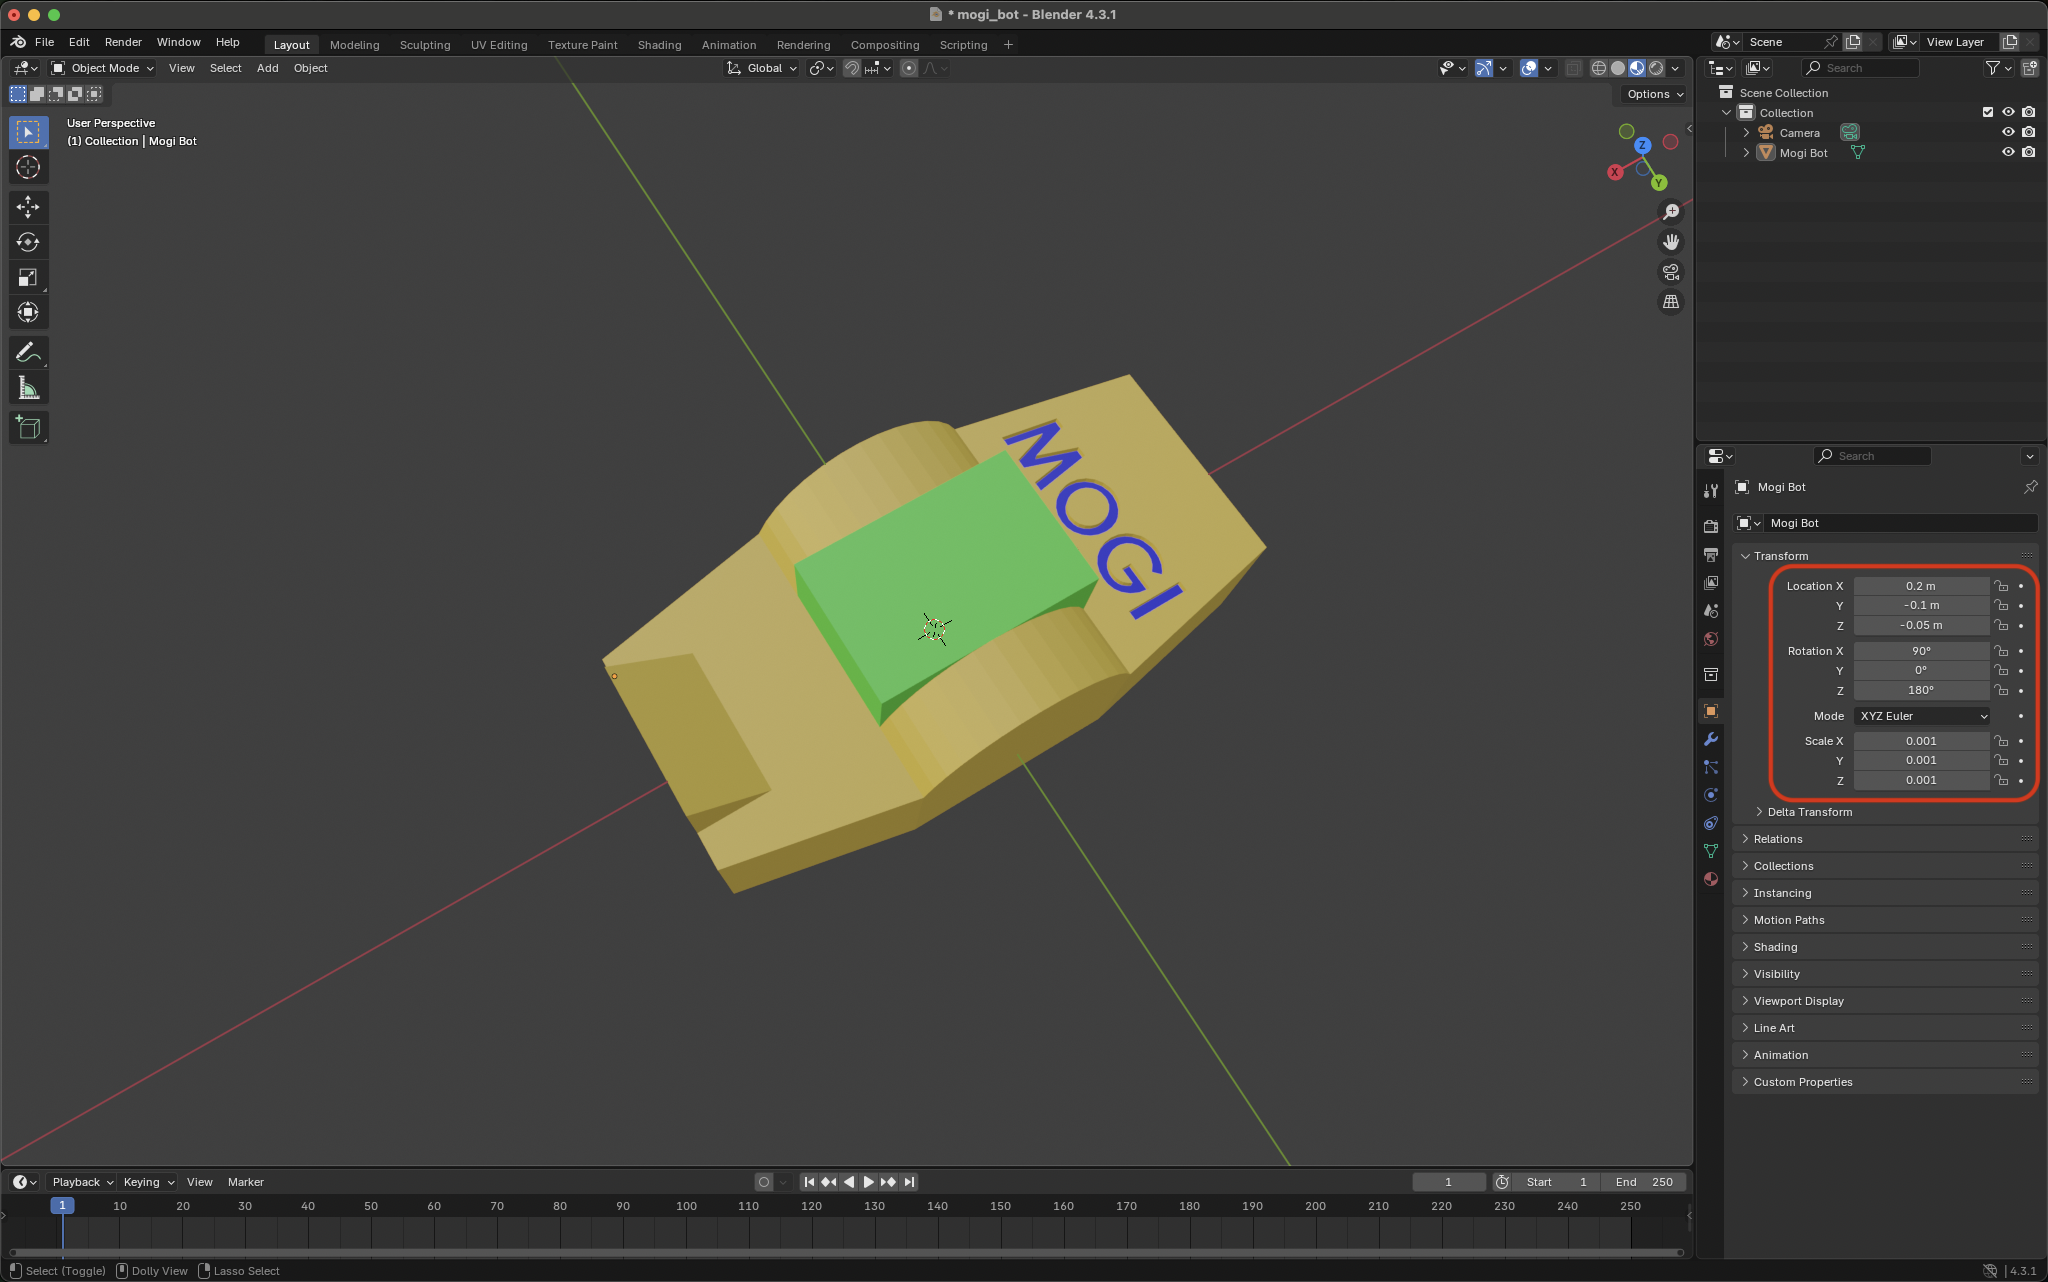
Task: Click the Scale X value field
Action: click(1920, 741)
